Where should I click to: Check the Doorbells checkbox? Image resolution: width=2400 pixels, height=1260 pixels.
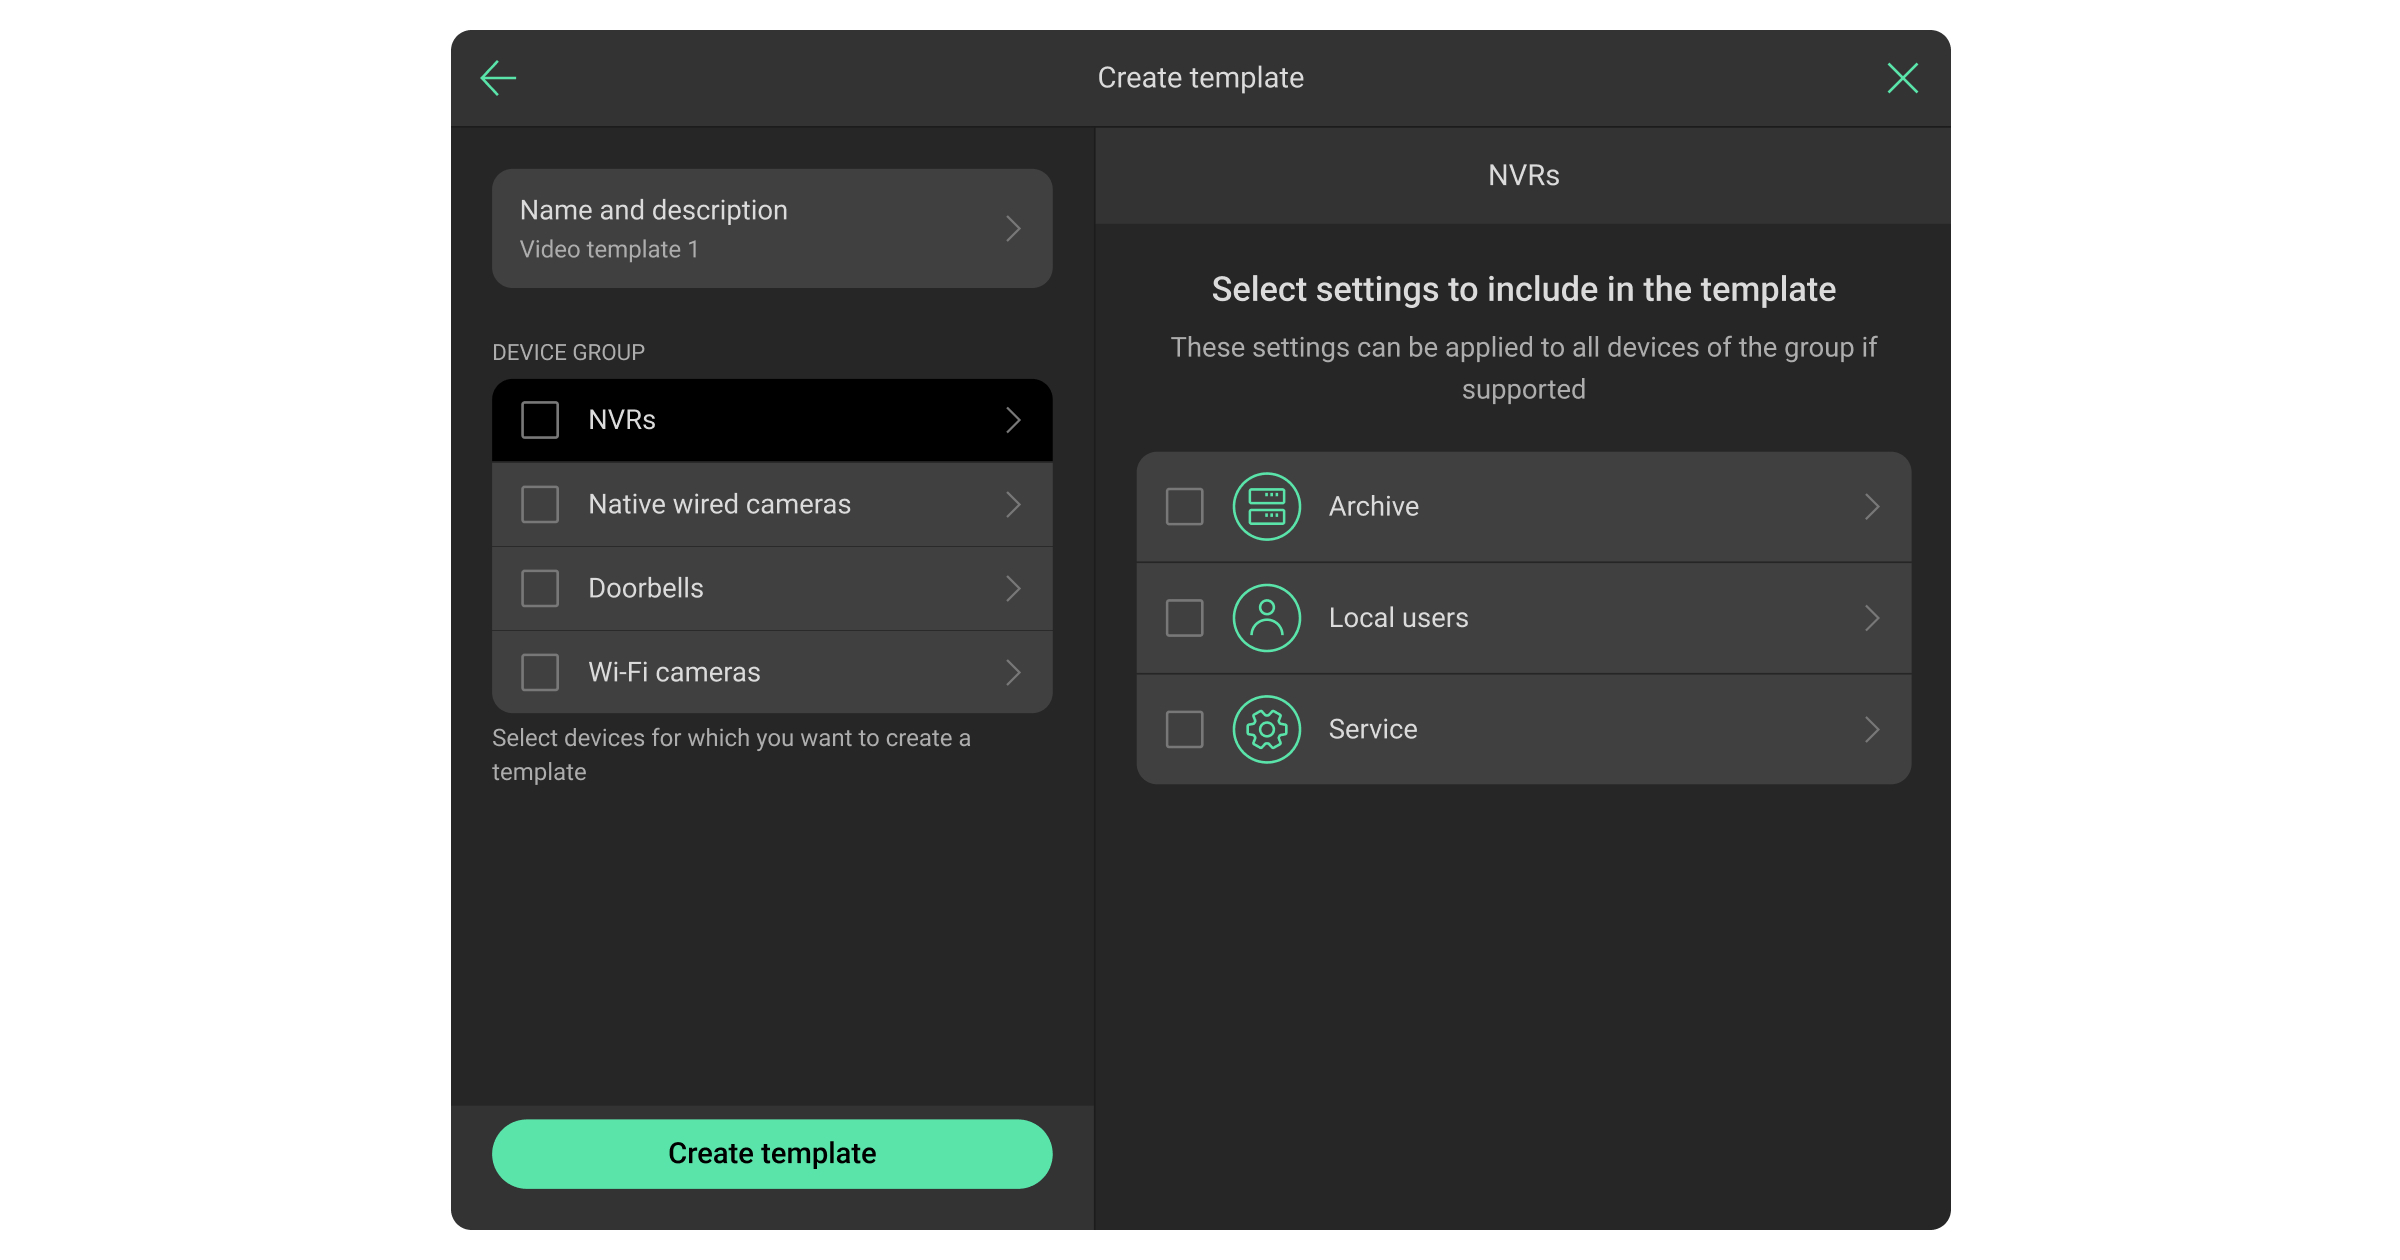540,588
